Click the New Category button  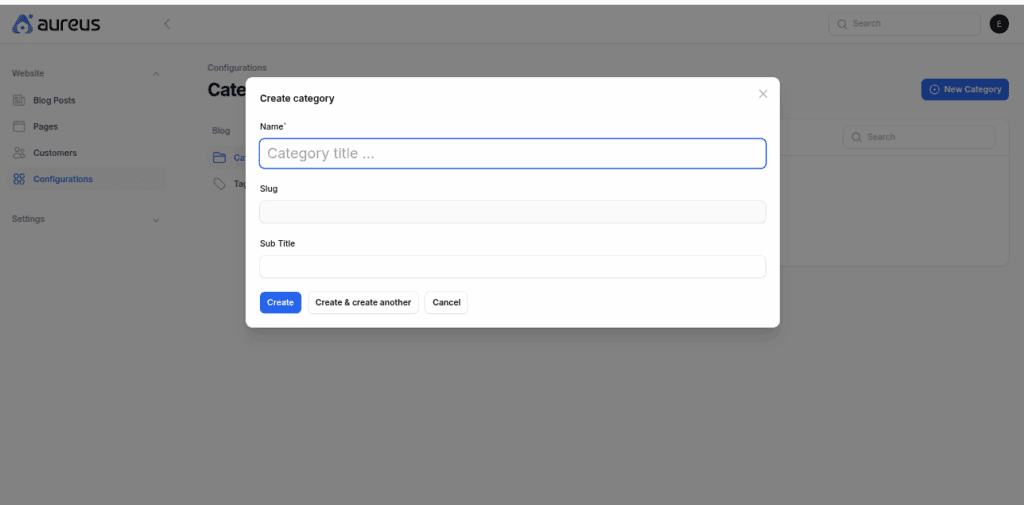click(x=965, y=90)
